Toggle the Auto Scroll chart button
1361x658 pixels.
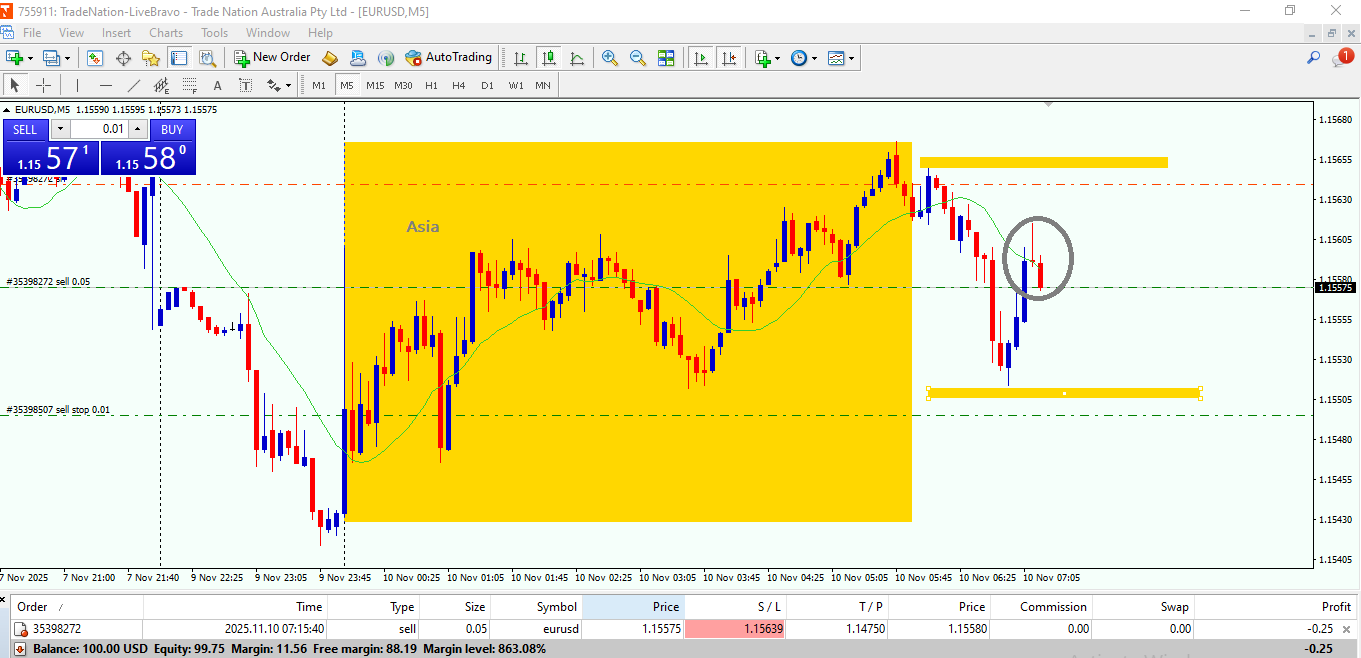point(701,58)
